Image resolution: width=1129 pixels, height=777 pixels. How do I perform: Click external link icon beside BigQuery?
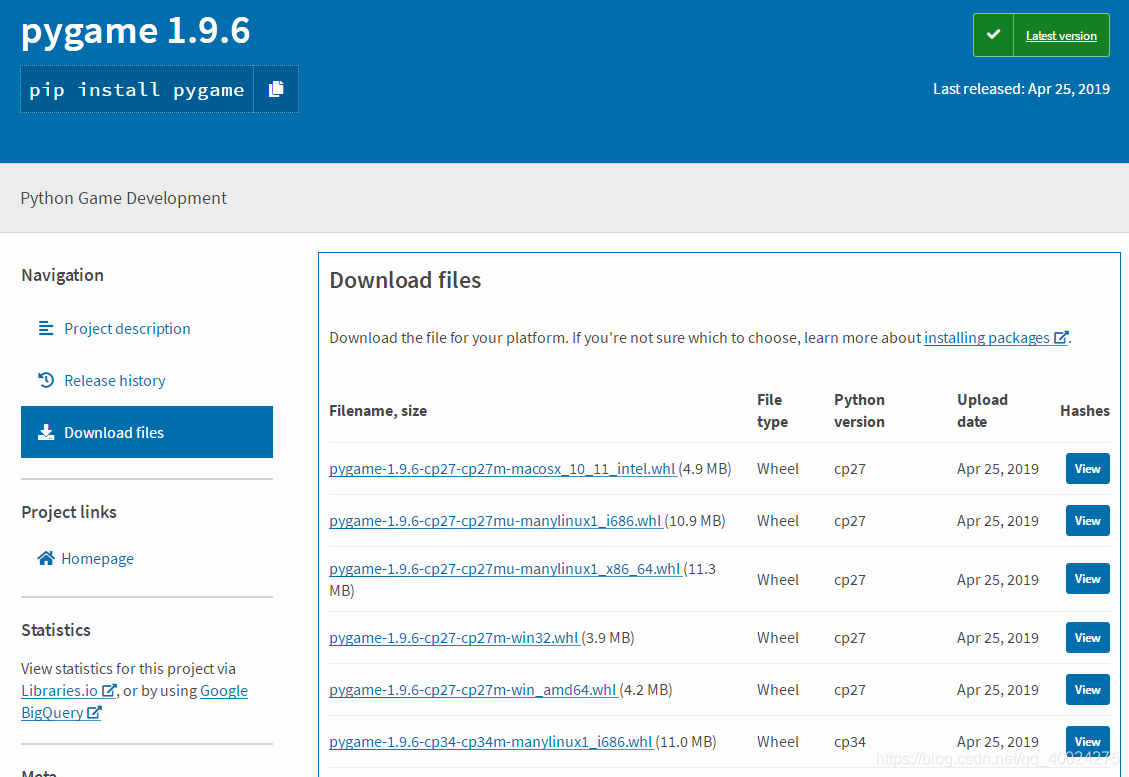(94, 712)
